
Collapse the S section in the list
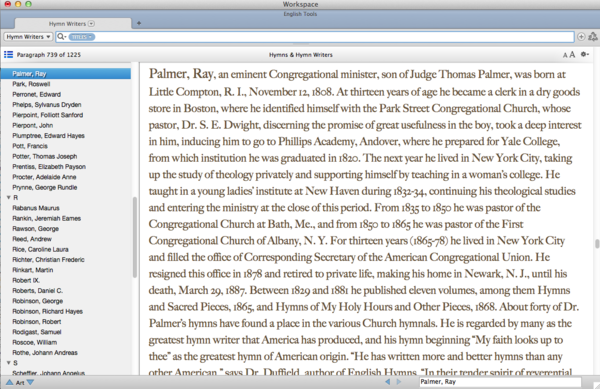tap(8, 363)
